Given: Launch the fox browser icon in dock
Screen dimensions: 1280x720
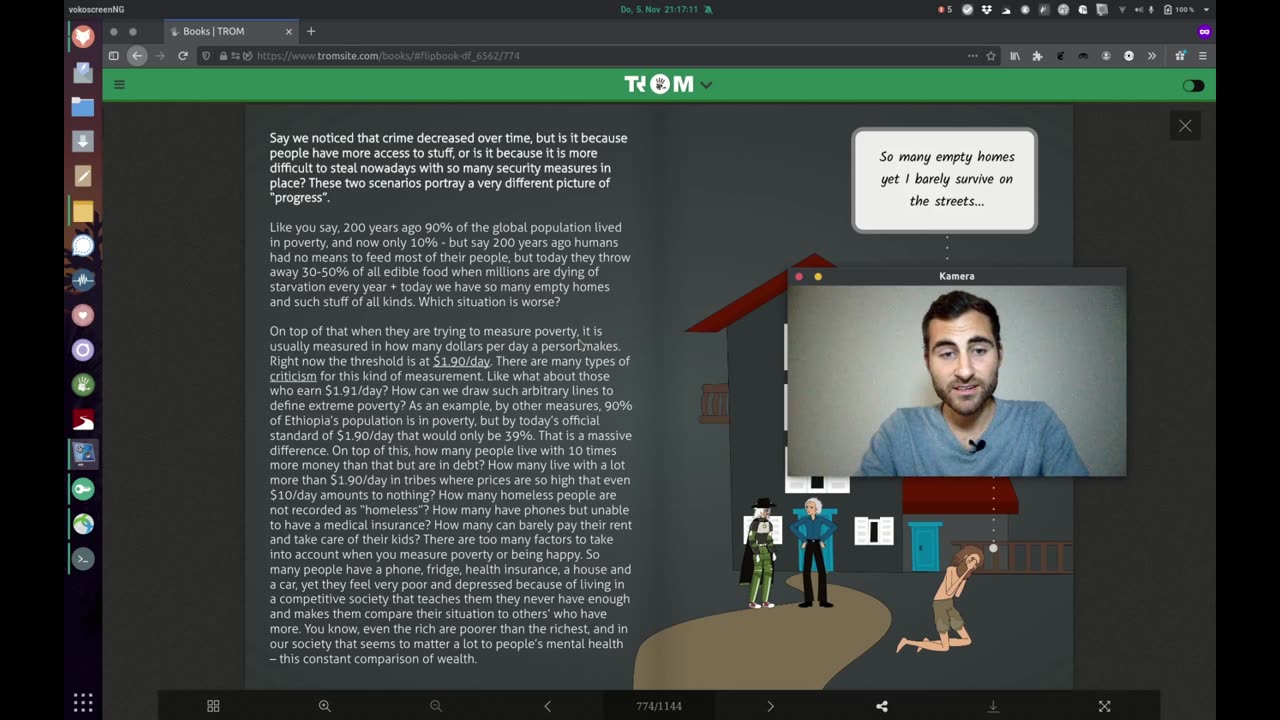Looking at the screenshot, I should point(83,37).
